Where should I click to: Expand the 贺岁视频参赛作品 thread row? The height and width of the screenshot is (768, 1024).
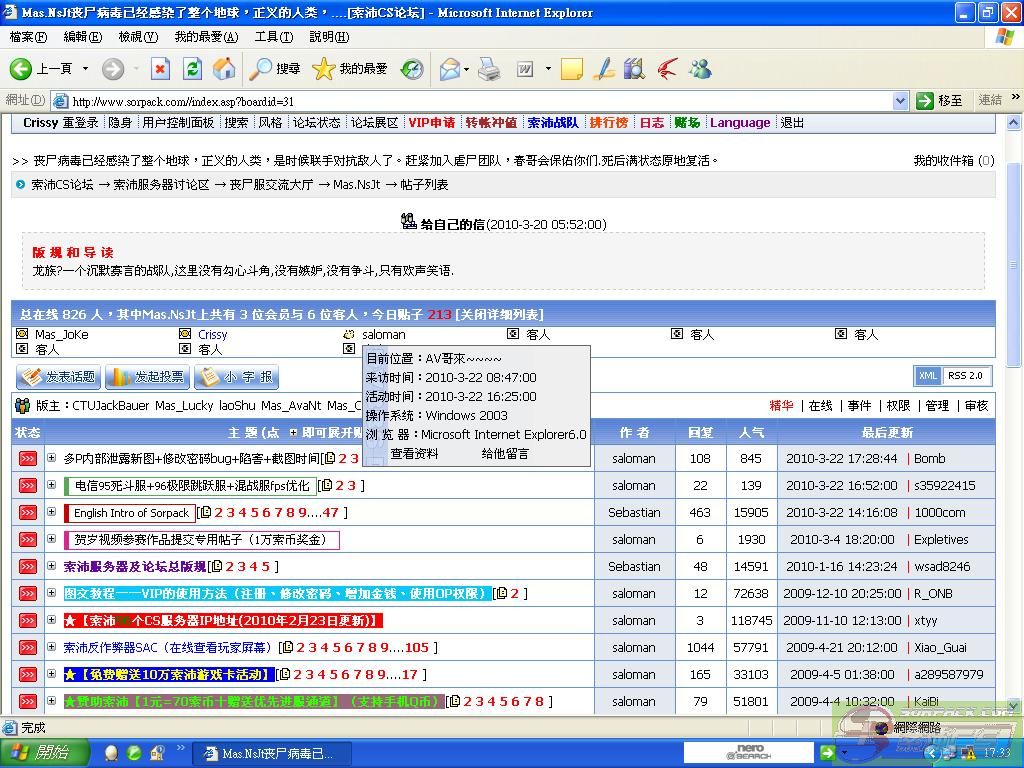(52, 539)
